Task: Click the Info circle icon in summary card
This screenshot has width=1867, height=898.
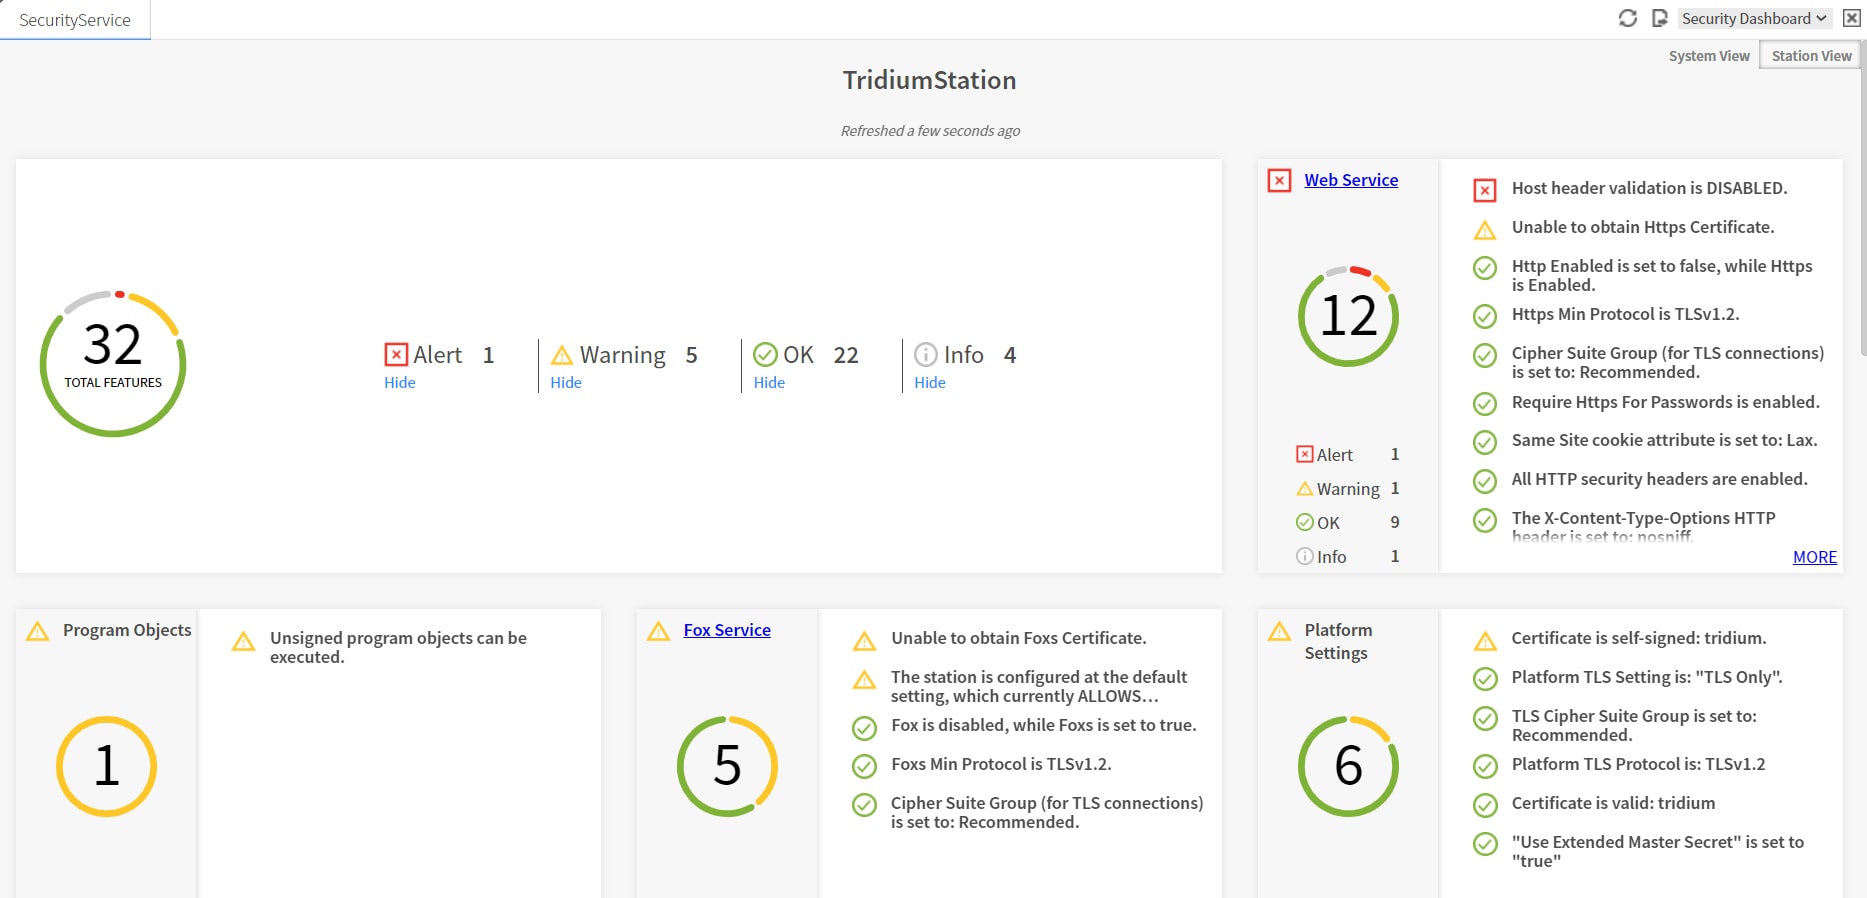Action: coord(926,355)
